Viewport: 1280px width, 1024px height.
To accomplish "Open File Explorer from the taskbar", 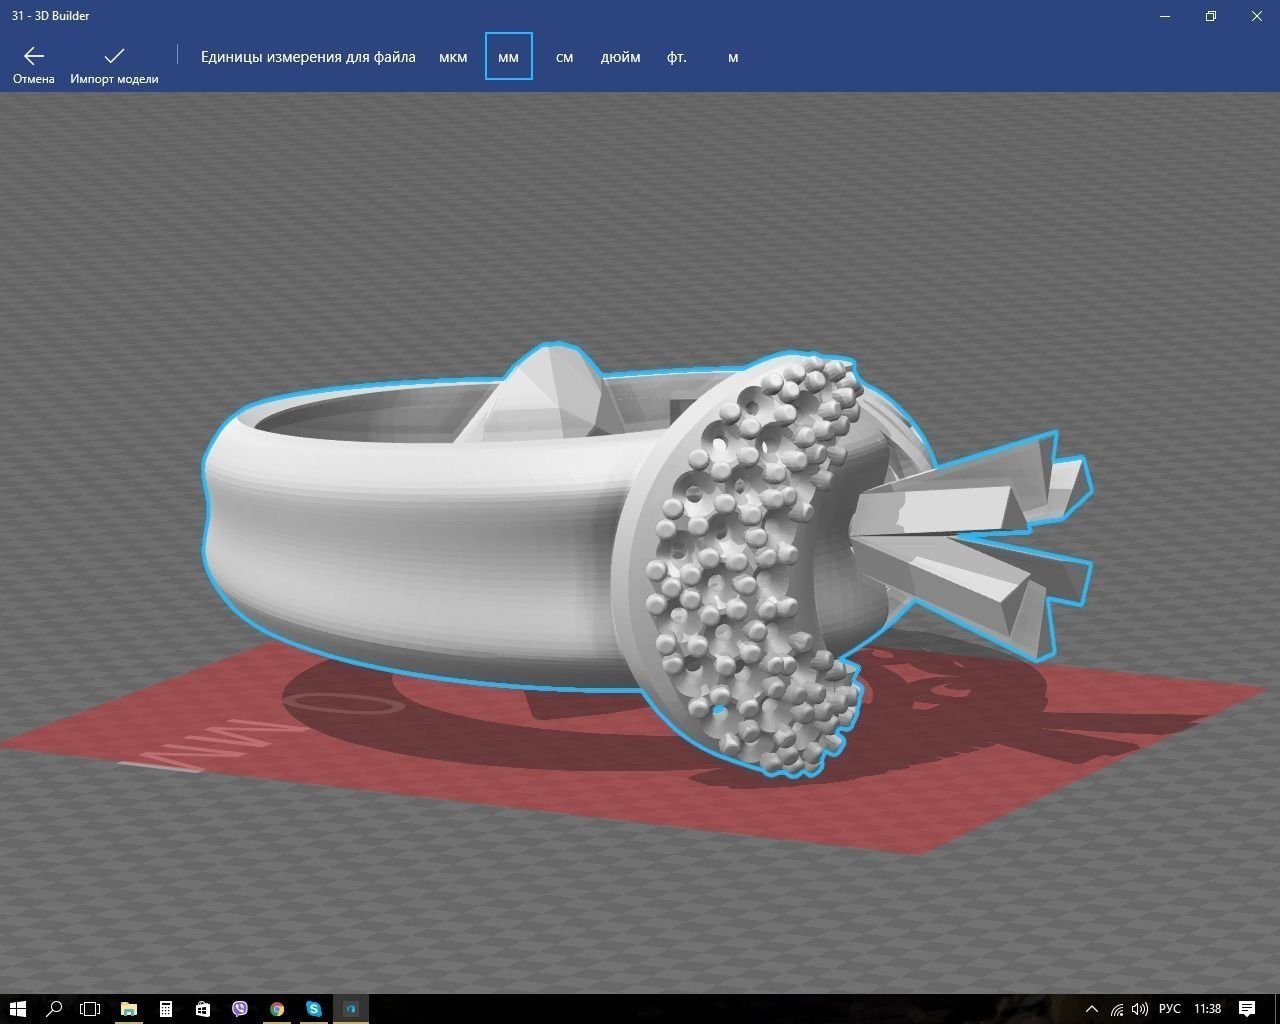I will pyautogui.click(x=129, y=1009).
